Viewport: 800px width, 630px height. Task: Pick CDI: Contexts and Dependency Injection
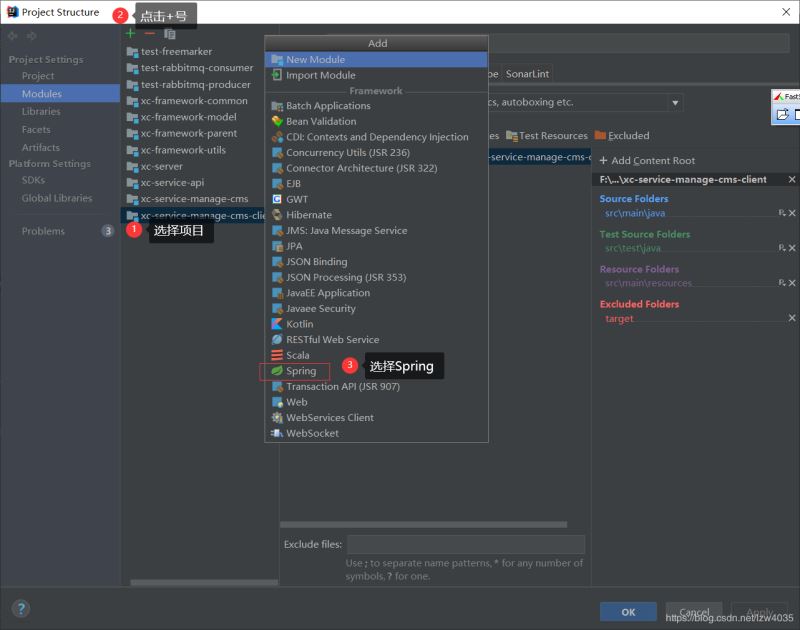coord(376,137)
